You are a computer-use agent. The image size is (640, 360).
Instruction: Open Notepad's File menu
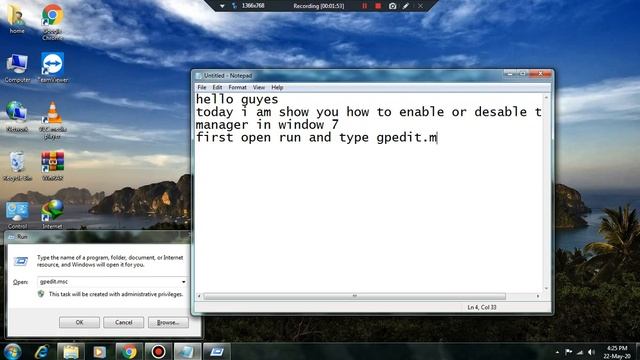[202, 87]
